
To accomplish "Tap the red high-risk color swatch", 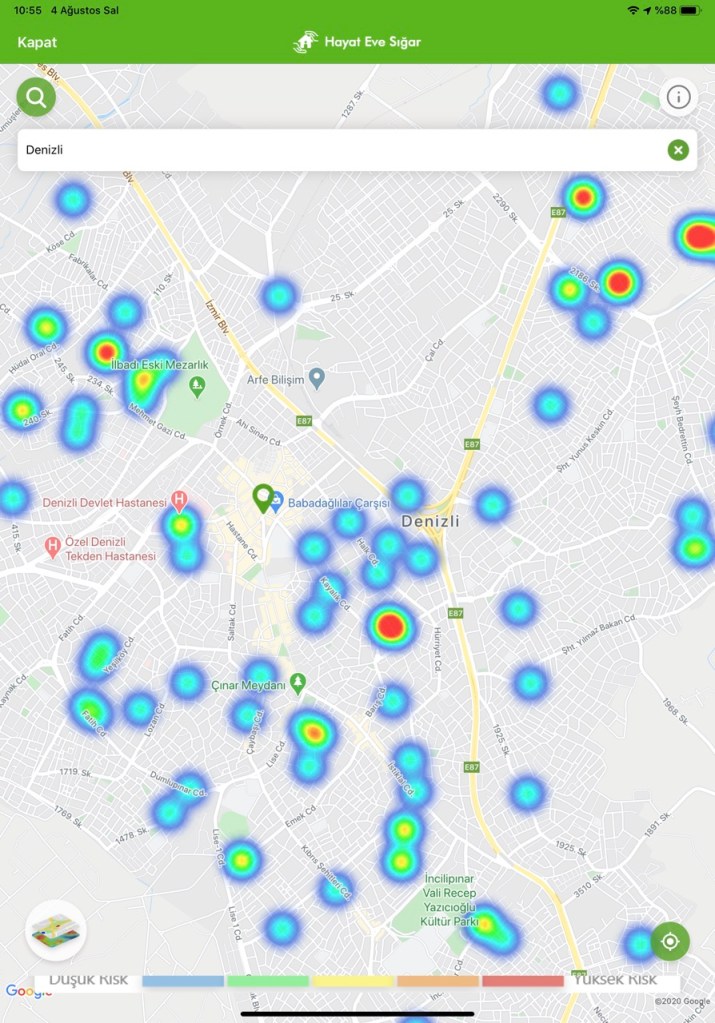I will click(x=522, y=981).
